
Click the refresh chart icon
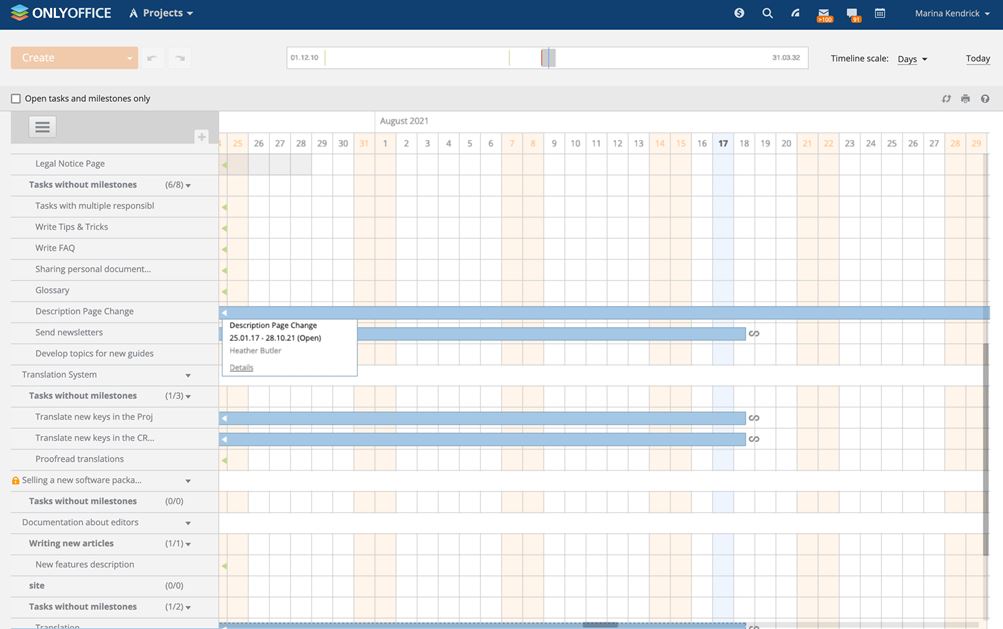pyautogui.click(x=946, y=99)
